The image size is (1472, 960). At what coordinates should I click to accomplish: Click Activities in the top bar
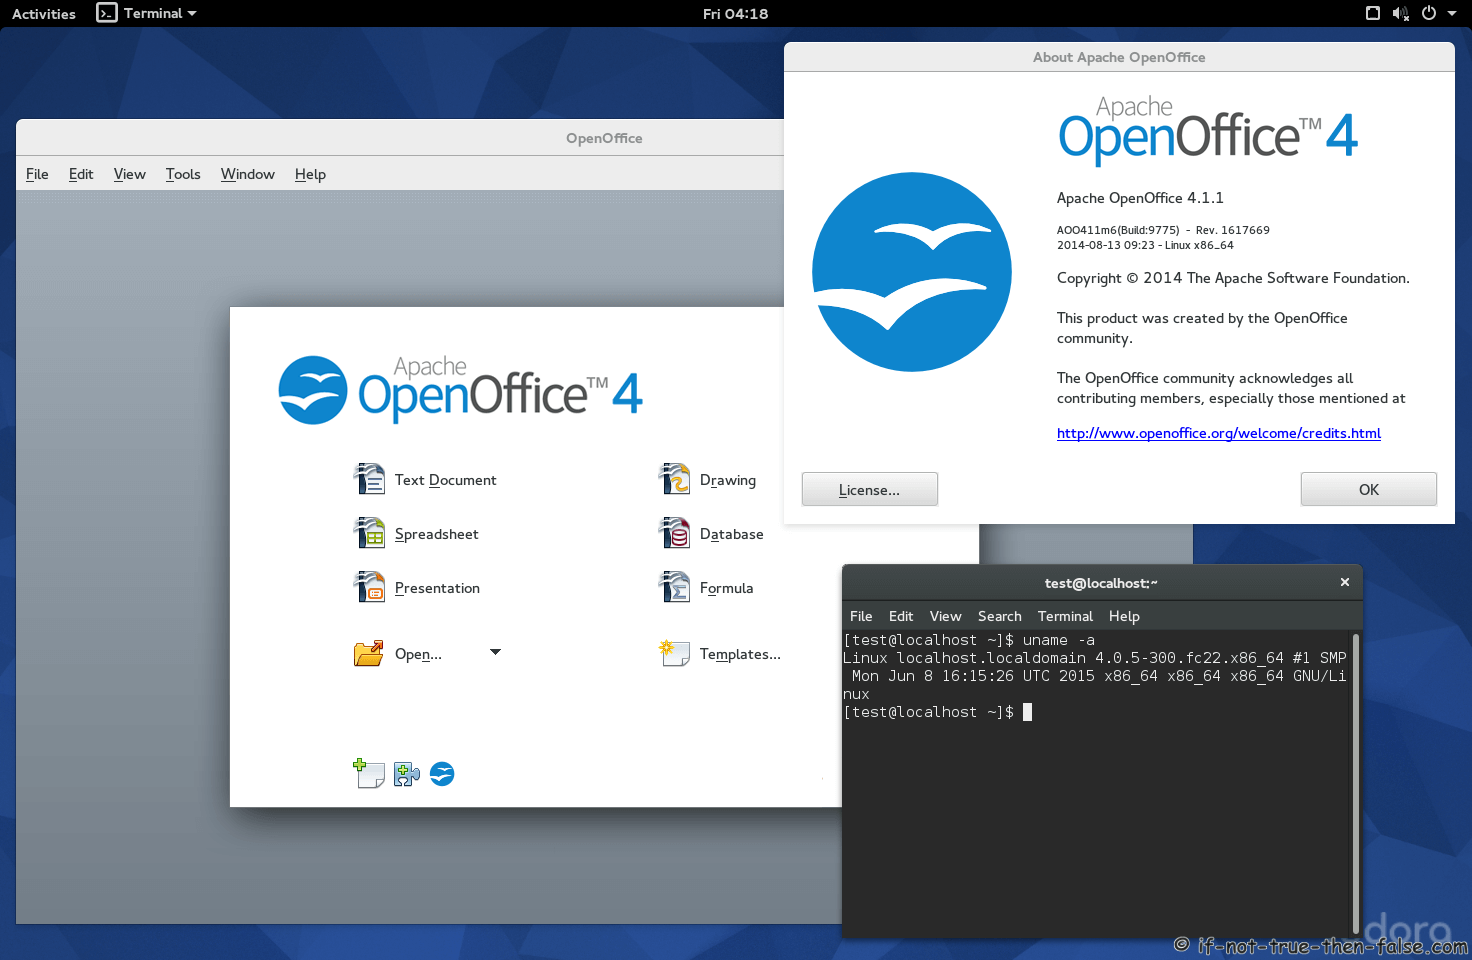[x=44, y=14]
